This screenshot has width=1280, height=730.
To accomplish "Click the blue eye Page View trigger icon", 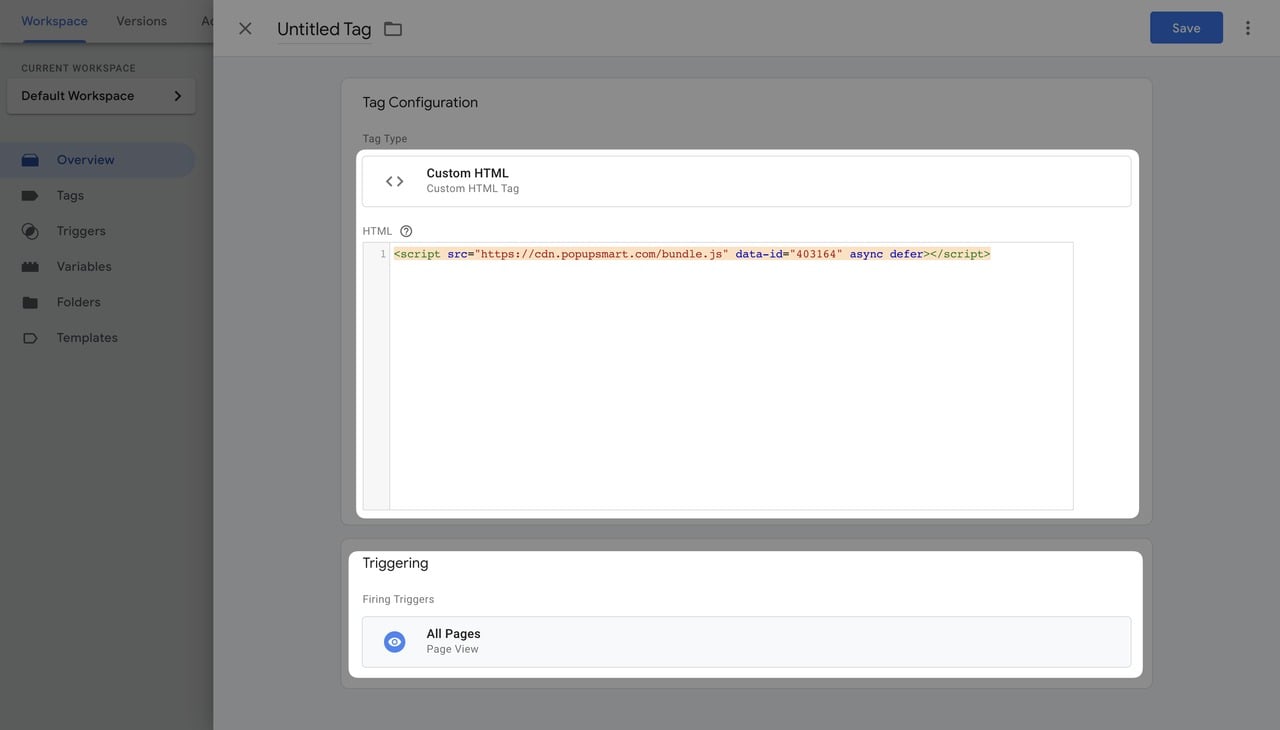I will 395,642.
